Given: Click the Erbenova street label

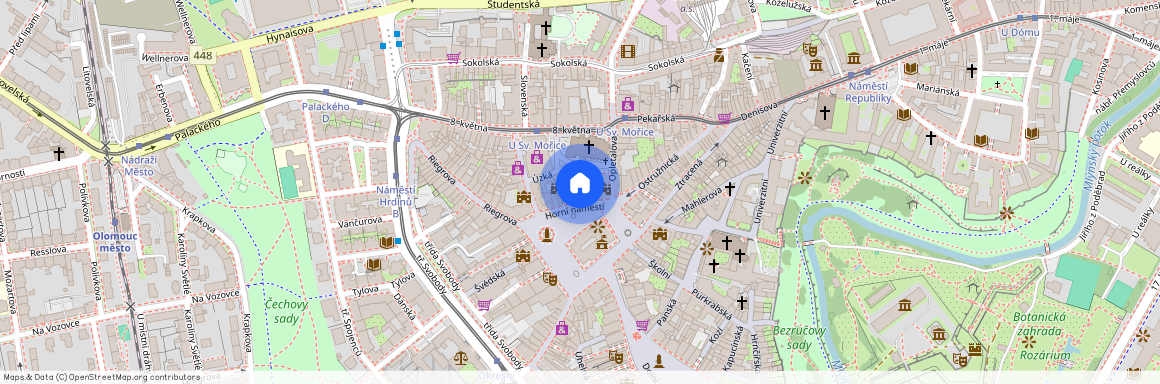Looking at the screenshot, I should [x=163, y=104].
